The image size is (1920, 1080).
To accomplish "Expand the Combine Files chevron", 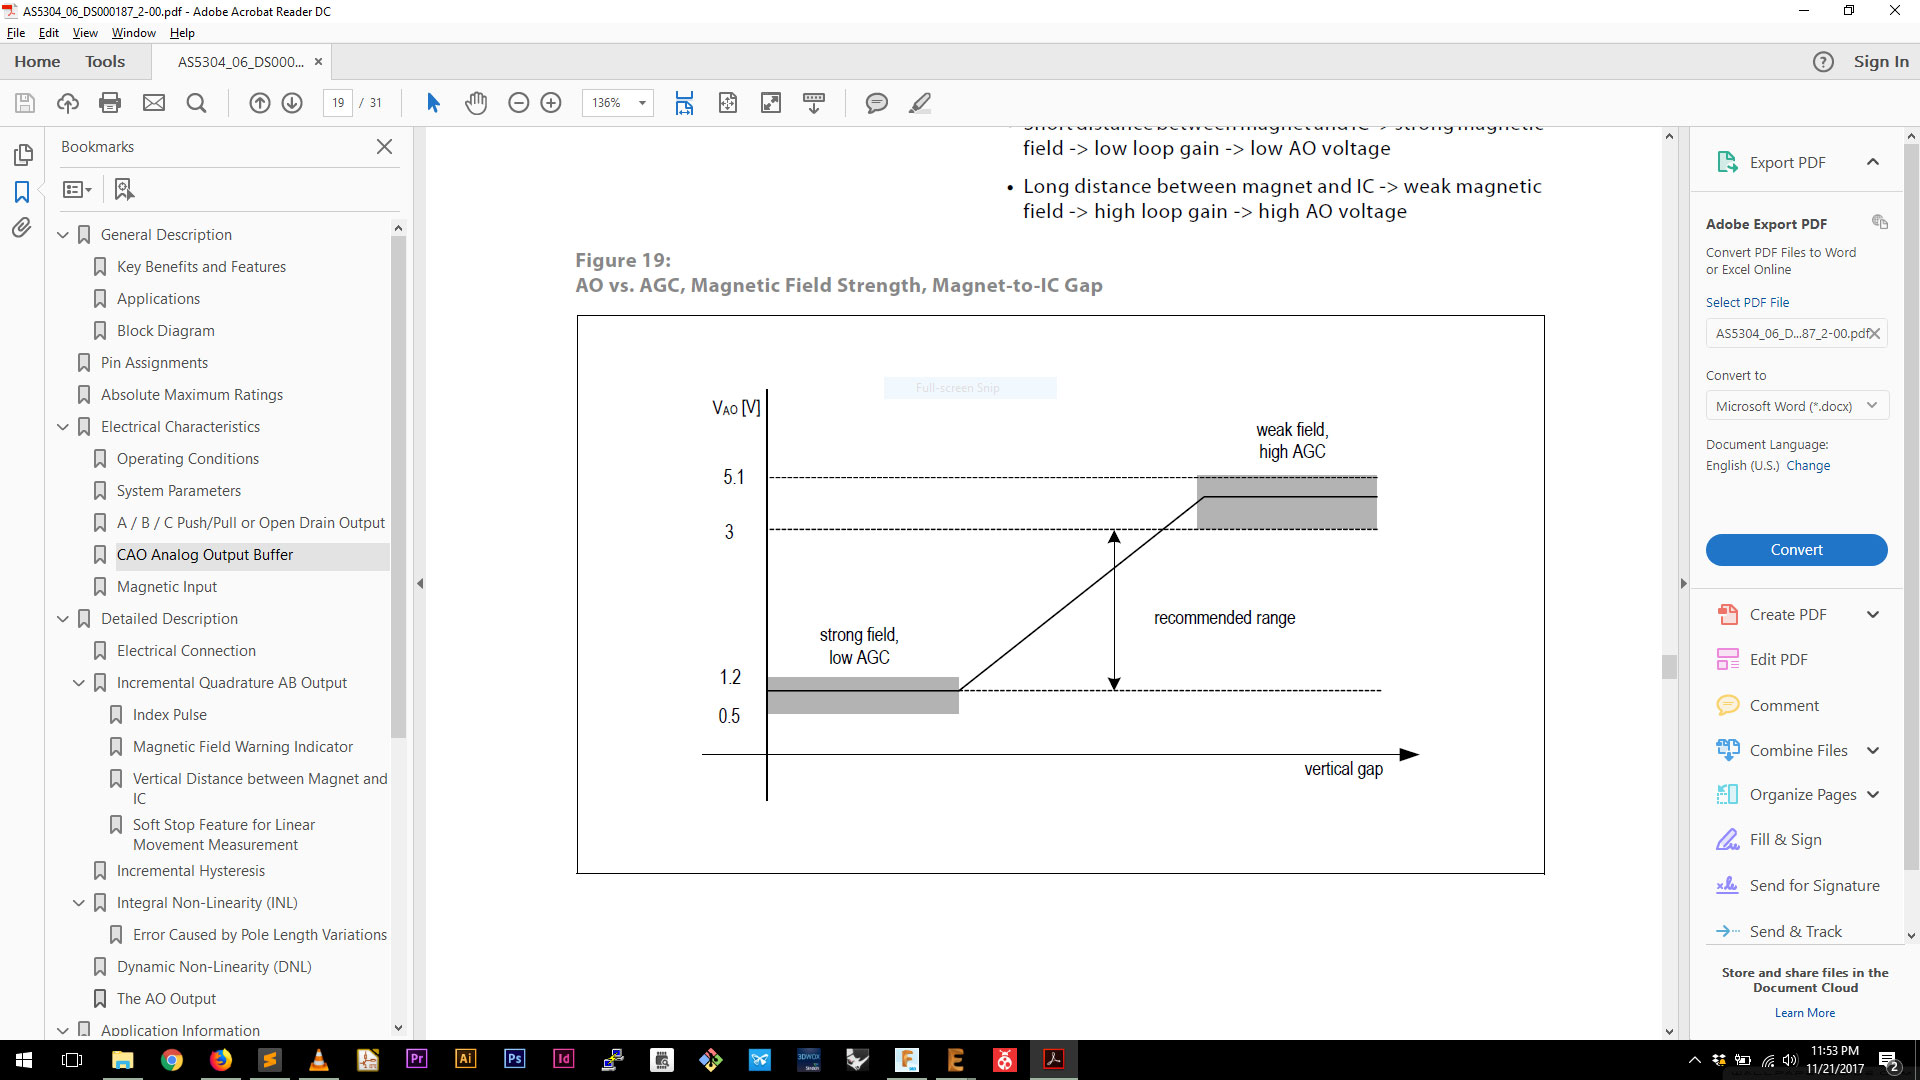I will point(1873,751).
